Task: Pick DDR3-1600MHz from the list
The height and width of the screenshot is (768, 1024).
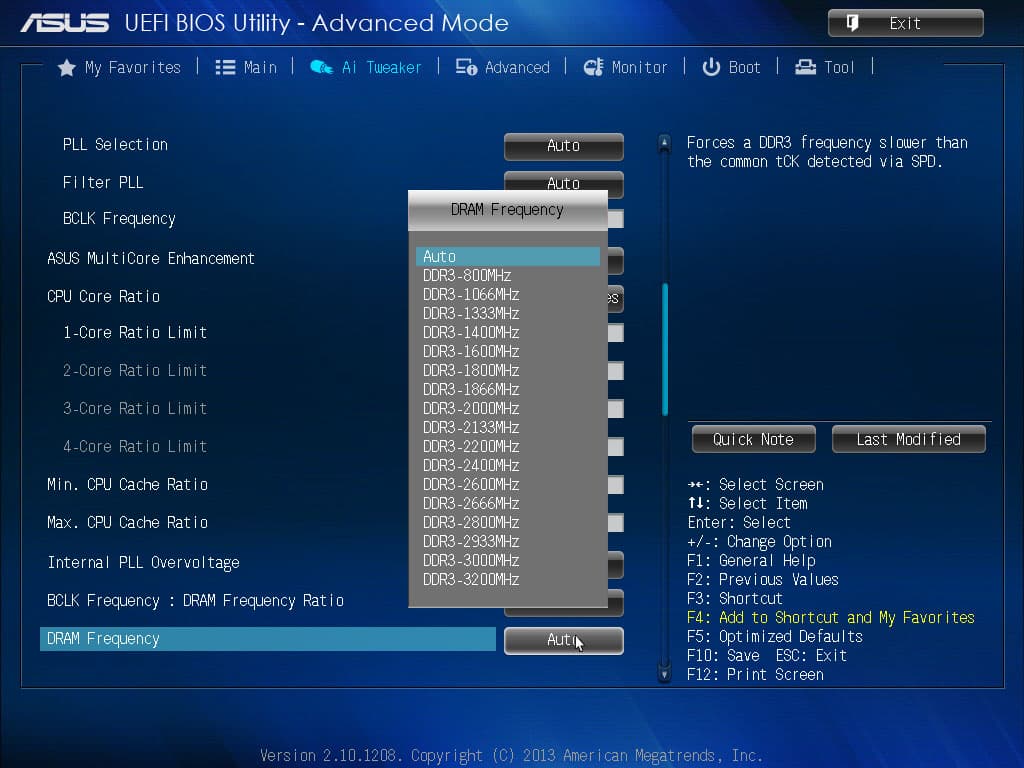Action: pos(507,351)
